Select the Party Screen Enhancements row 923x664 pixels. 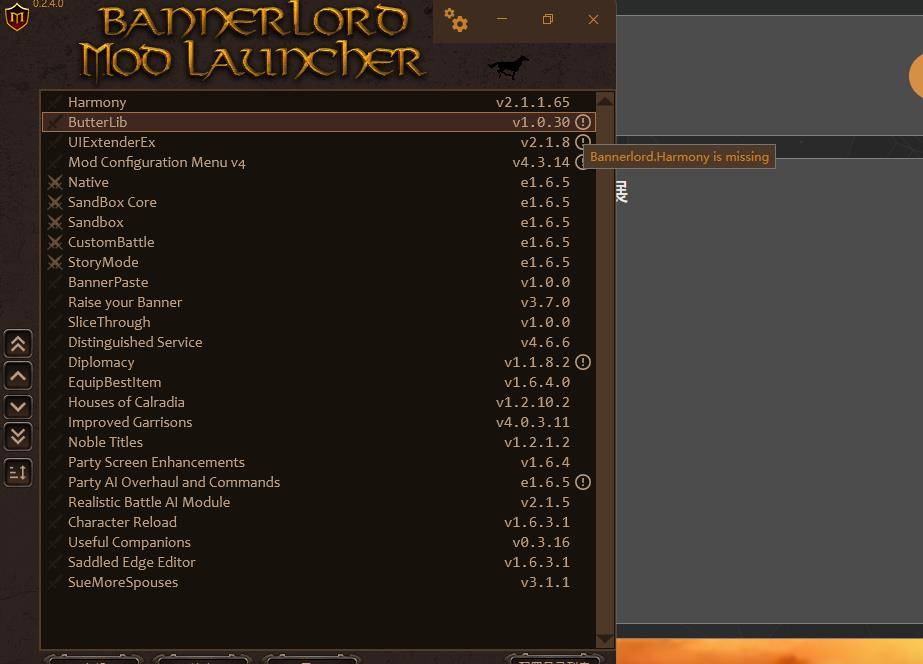318,462
